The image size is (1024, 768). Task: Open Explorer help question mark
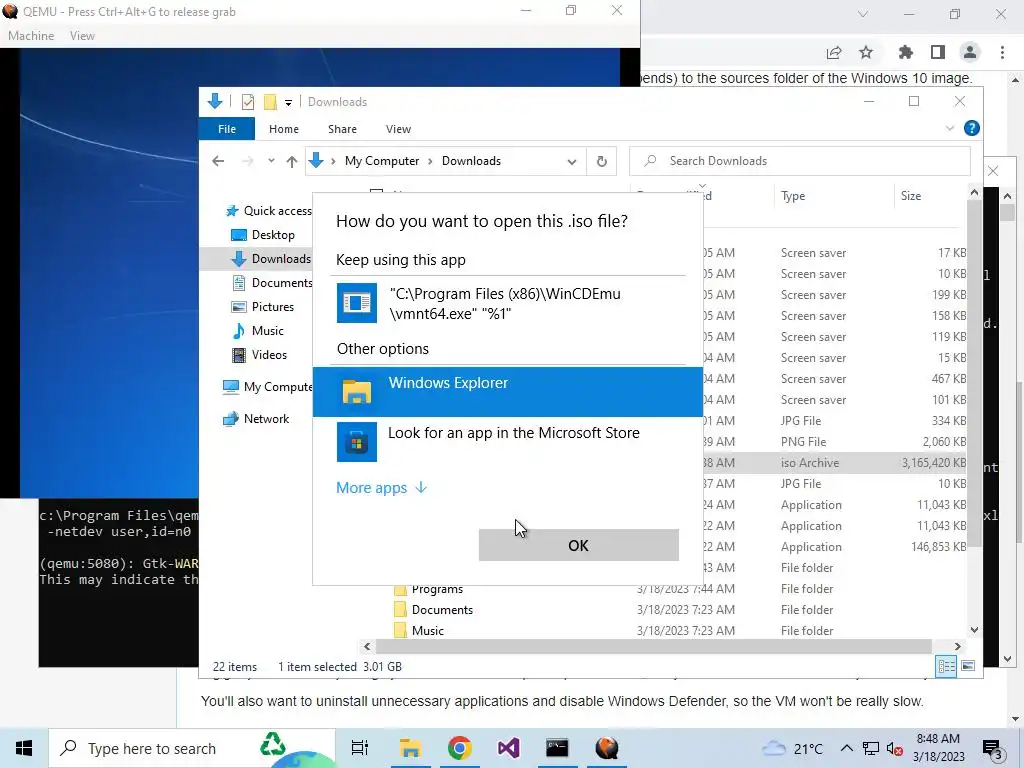pos(972,129)
